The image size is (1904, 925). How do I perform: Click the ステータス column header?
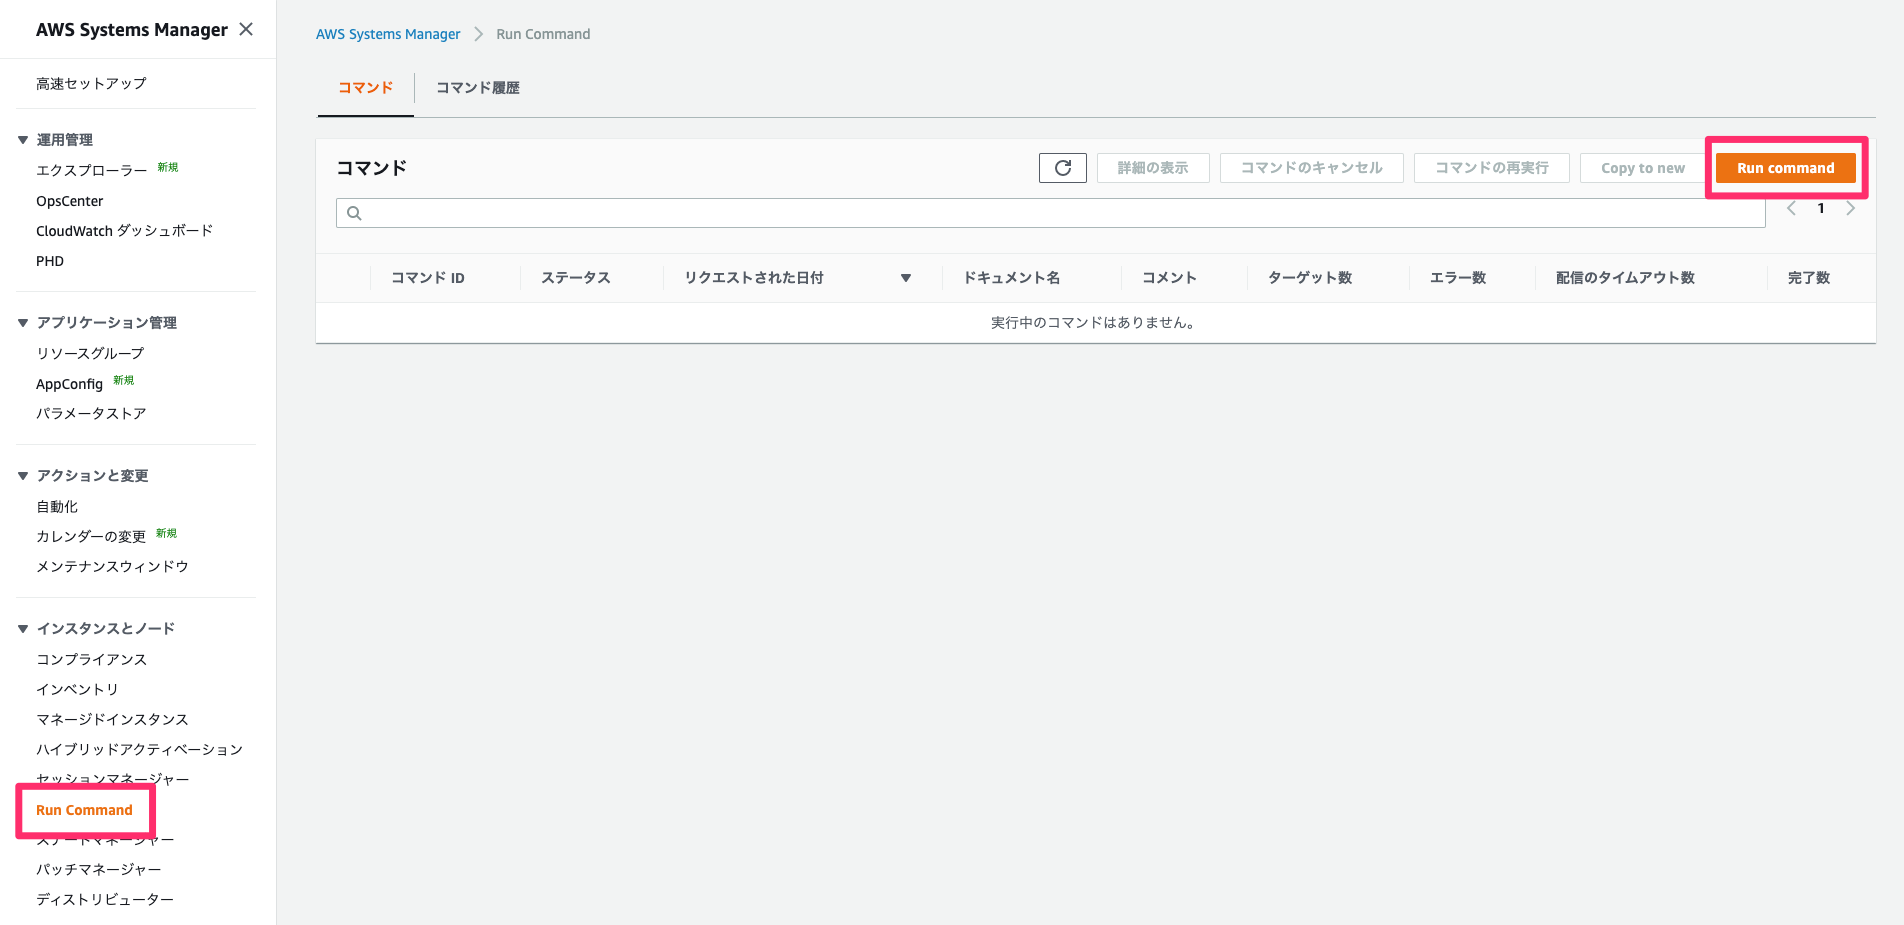coord(576,278)
